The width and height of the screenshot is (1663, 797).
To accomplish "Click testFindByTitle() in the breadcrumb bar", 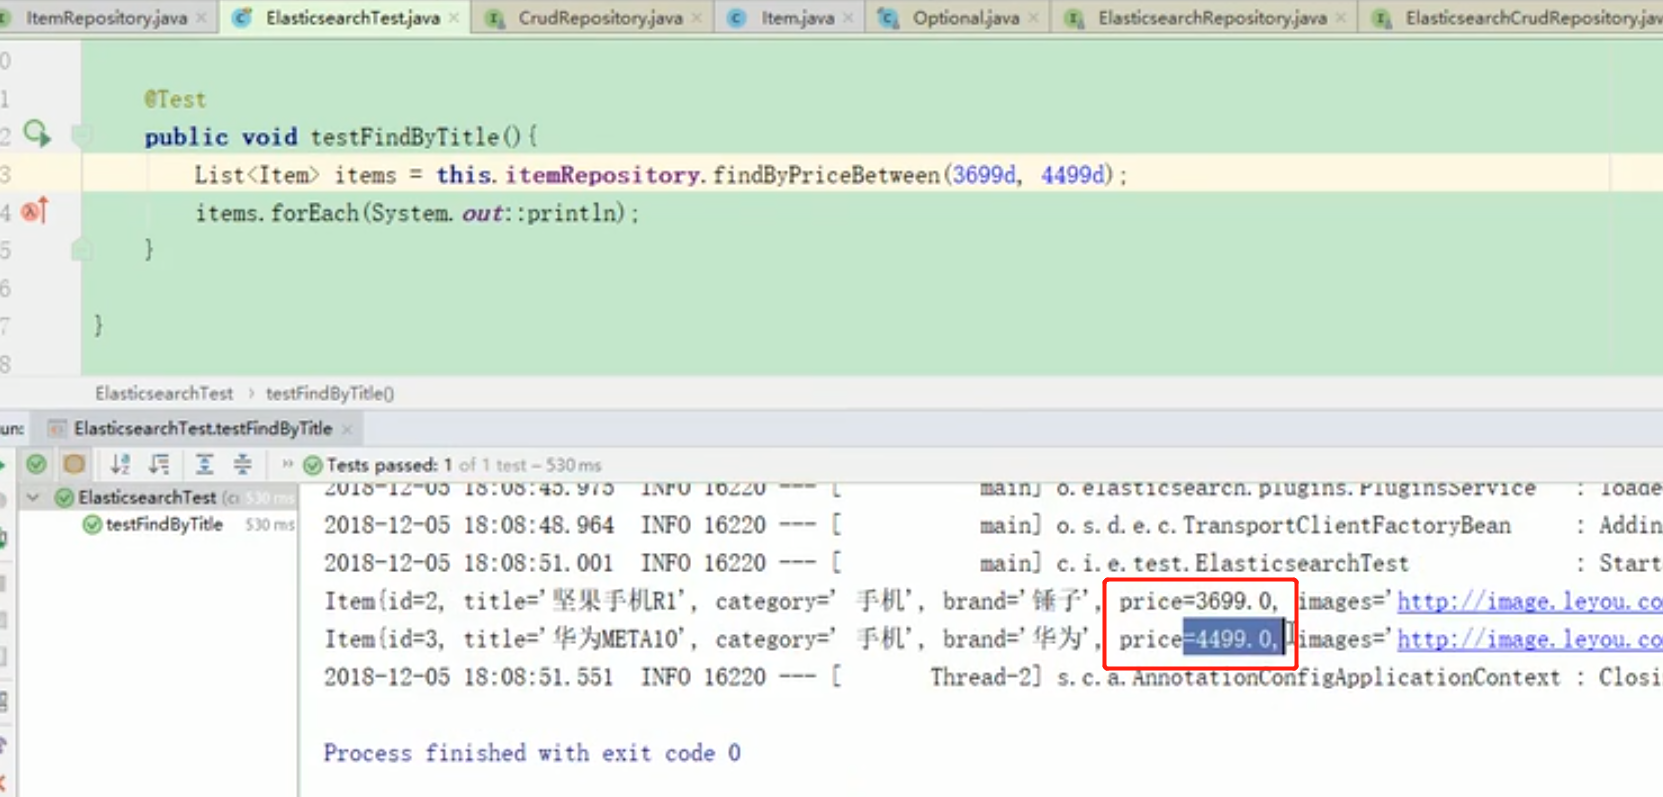I will tap(330, 393).
